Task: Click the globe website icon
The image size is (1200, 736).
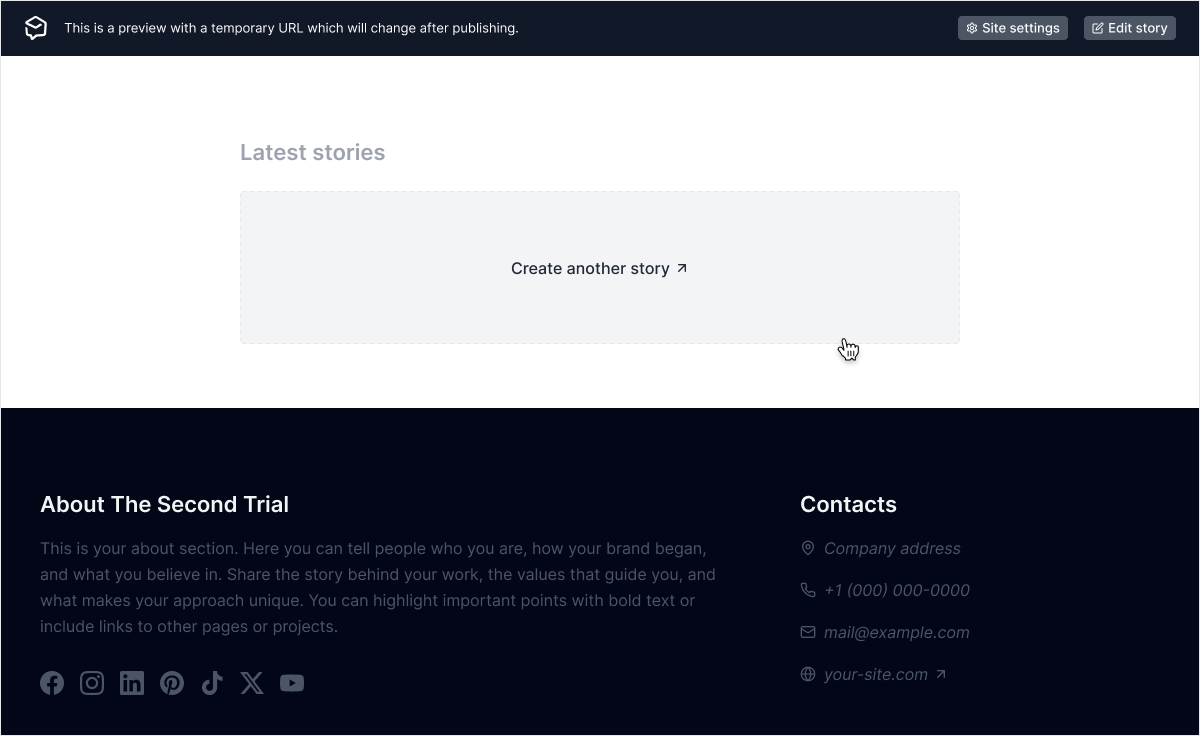Action: click(x=808, y=674)
